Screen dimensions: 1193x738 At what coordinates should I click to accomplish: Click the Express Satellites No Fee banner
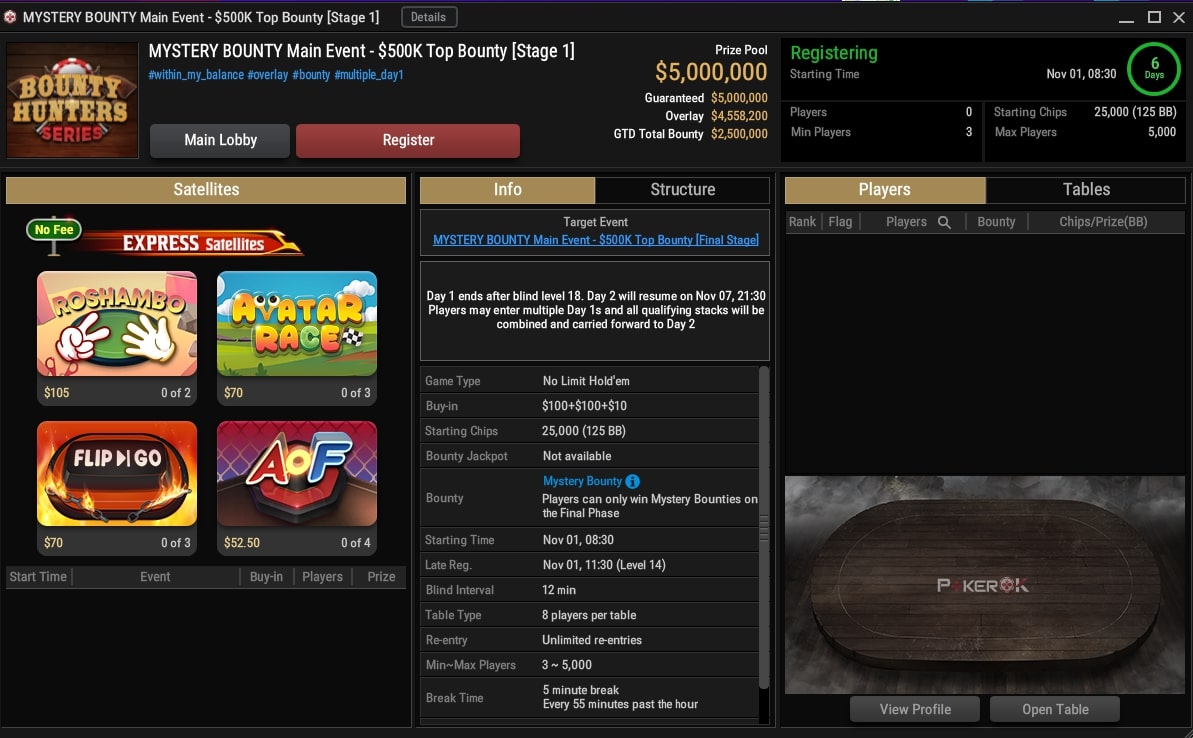click(164, 238)
